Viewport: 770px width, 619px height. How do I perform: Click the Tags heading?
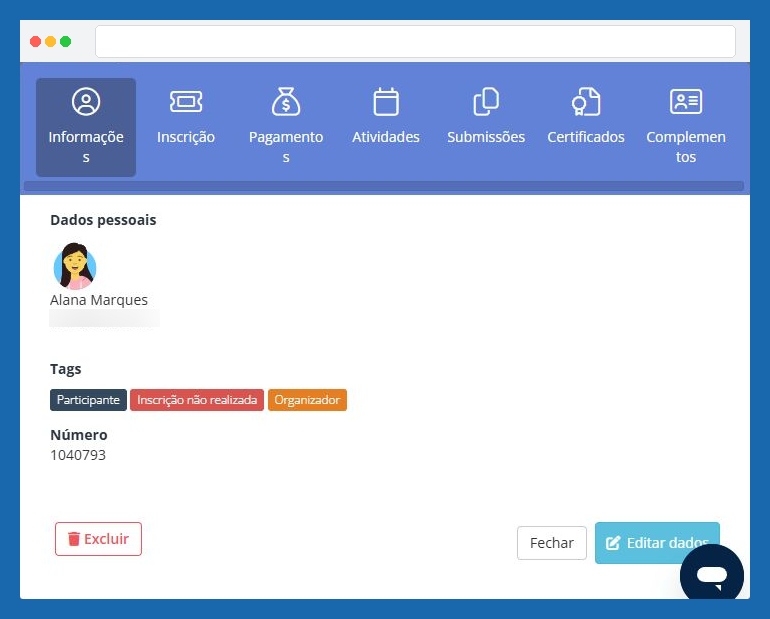(66, 369)
